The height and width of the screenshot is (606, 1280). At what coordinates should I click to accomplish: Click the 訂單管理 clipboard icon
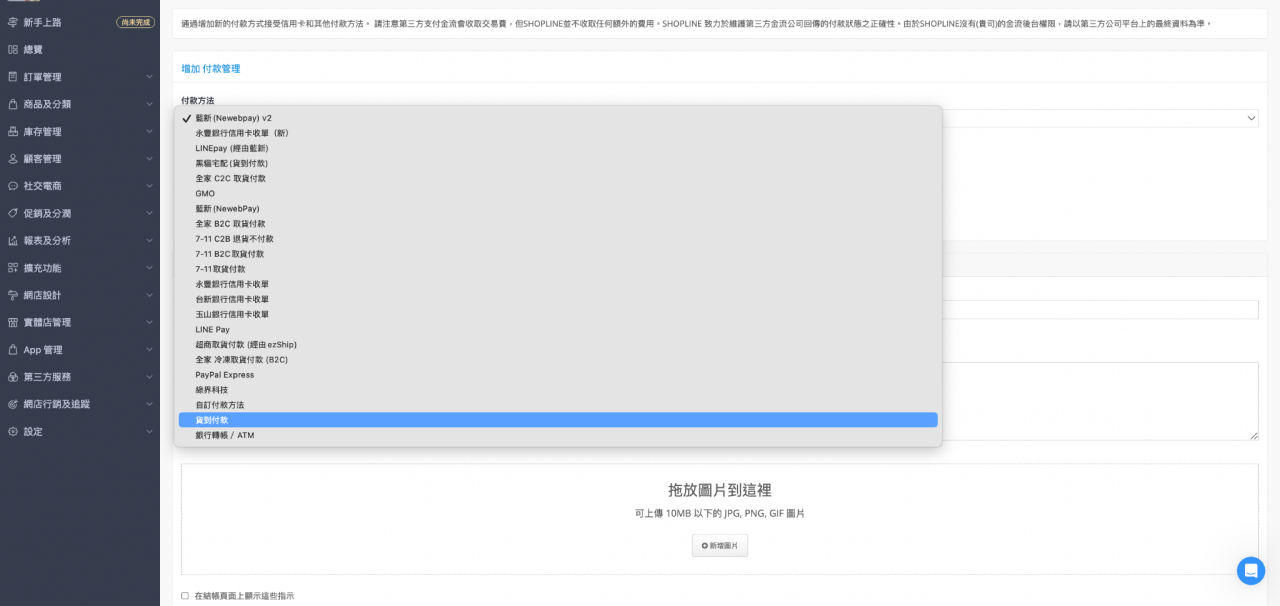click(12, 77)
